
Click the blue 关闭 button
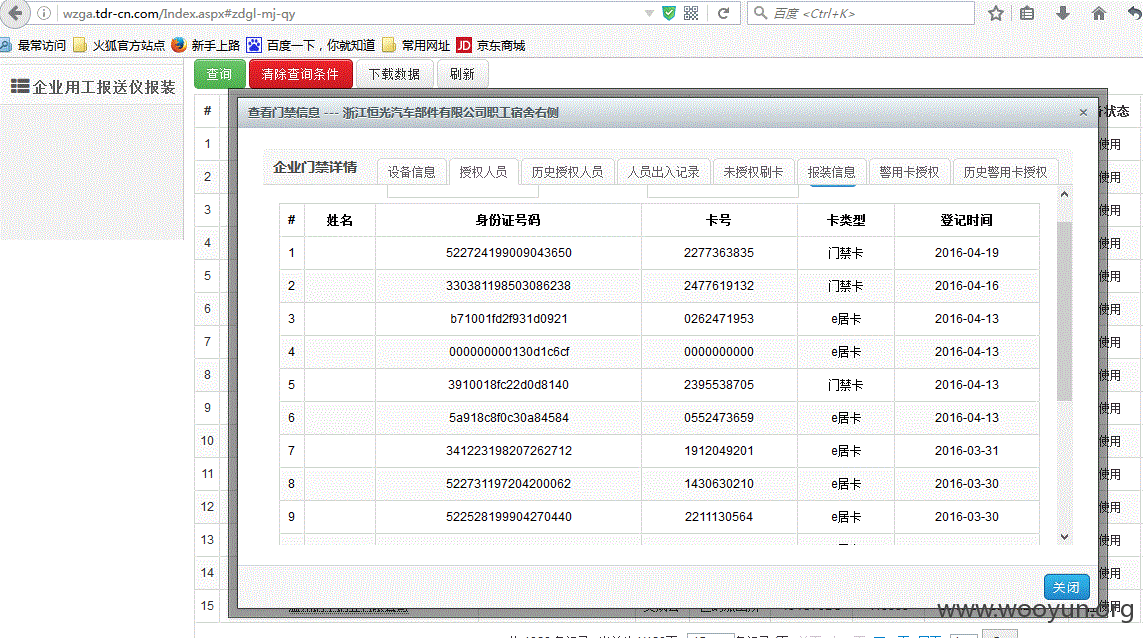click(x=1066, y=587)
